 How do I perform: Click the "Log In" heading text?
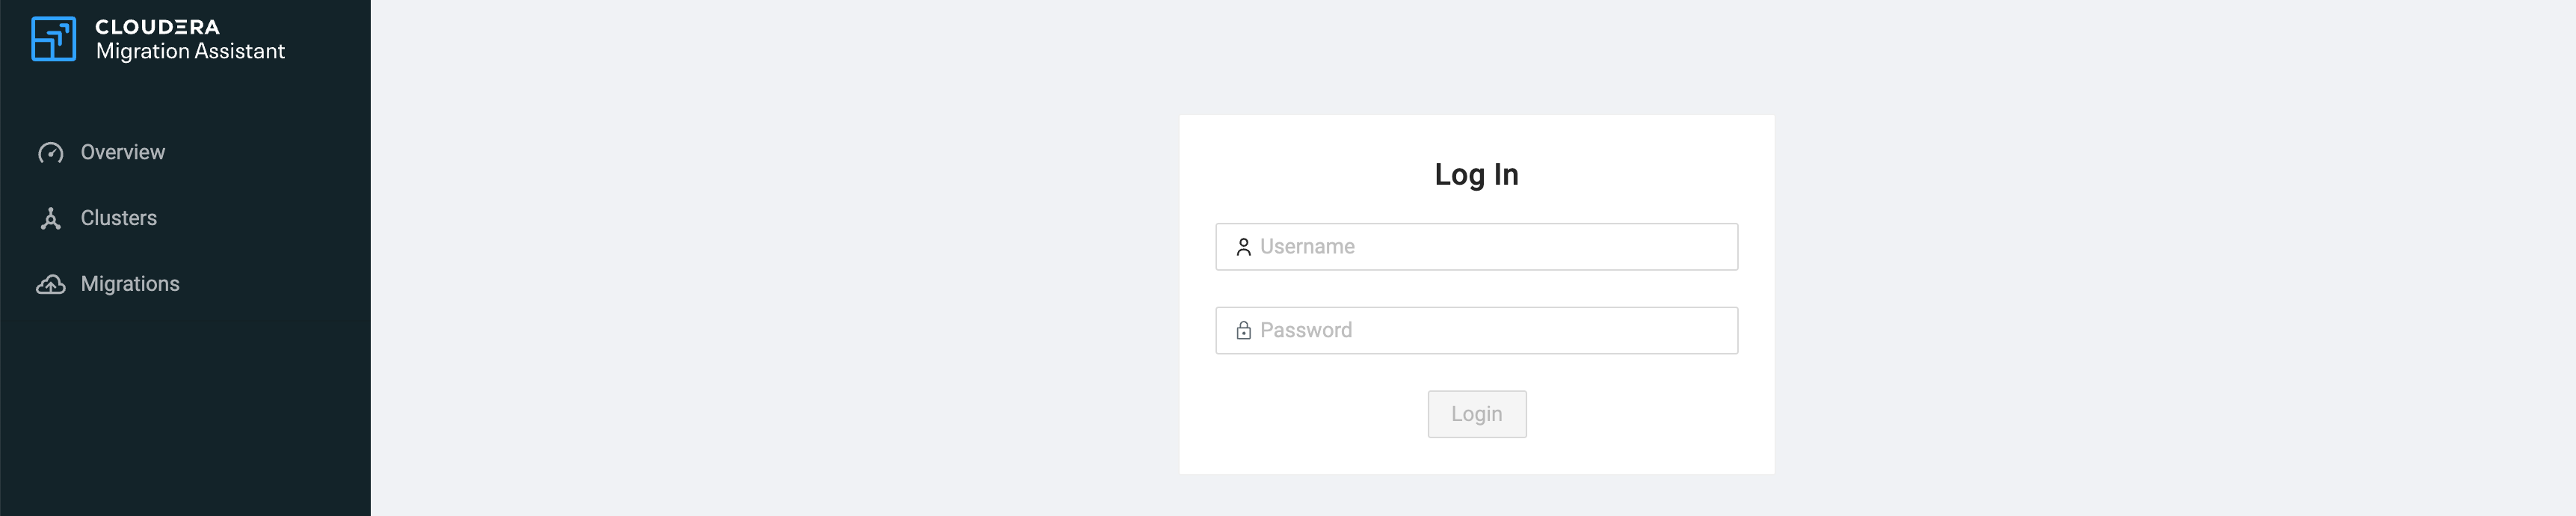(1476, 175)
